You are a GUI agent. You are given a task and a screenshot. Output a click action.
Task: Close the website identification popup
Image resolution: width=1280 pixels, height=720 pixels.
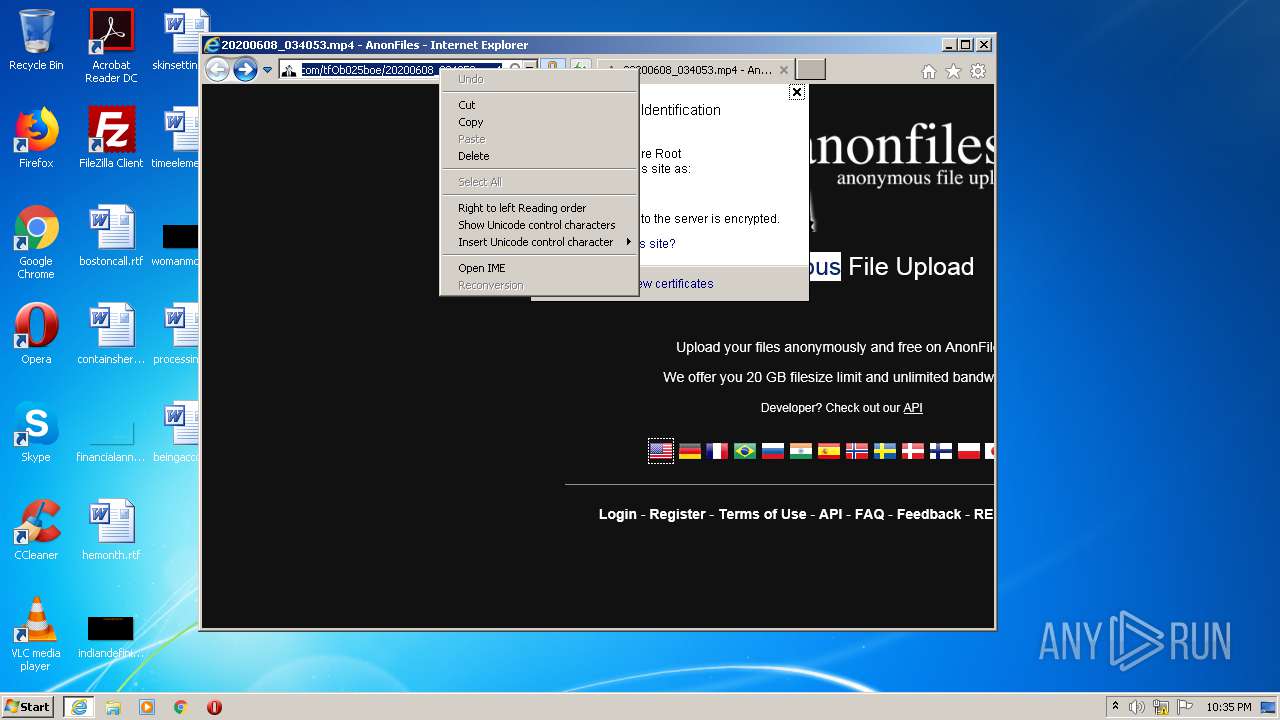pos(797,92)
